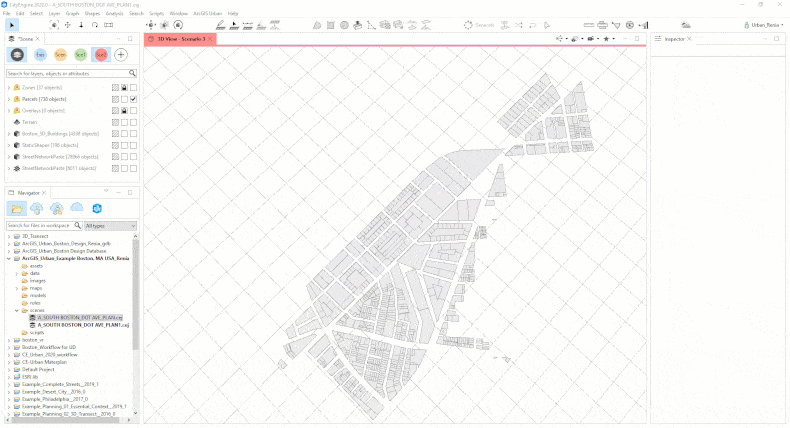
Task: Click the Generate models button
Action: click(x=479, y=25)
